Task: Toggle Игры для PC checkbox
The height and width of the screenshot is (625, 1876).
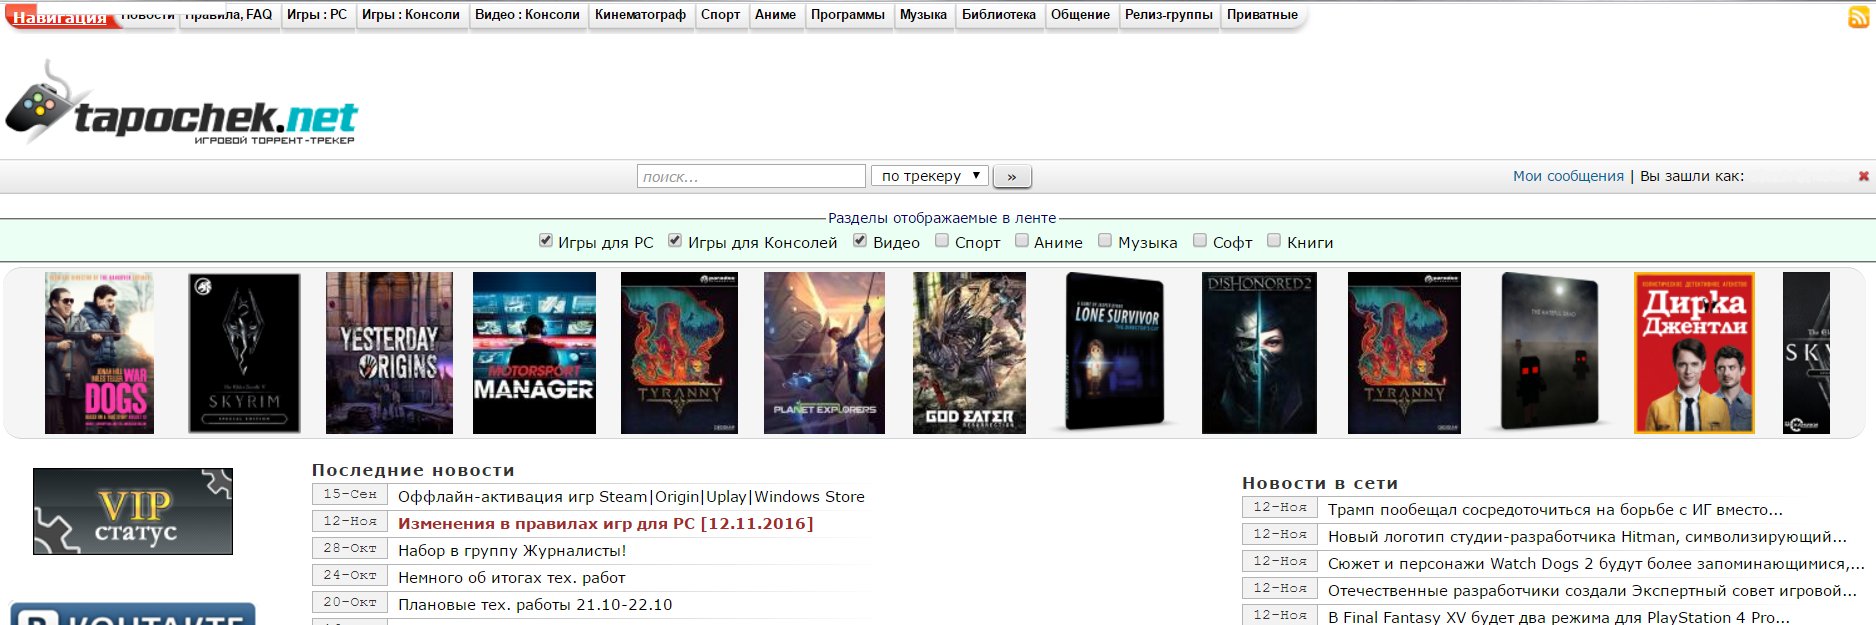Action: pos(546,240)
